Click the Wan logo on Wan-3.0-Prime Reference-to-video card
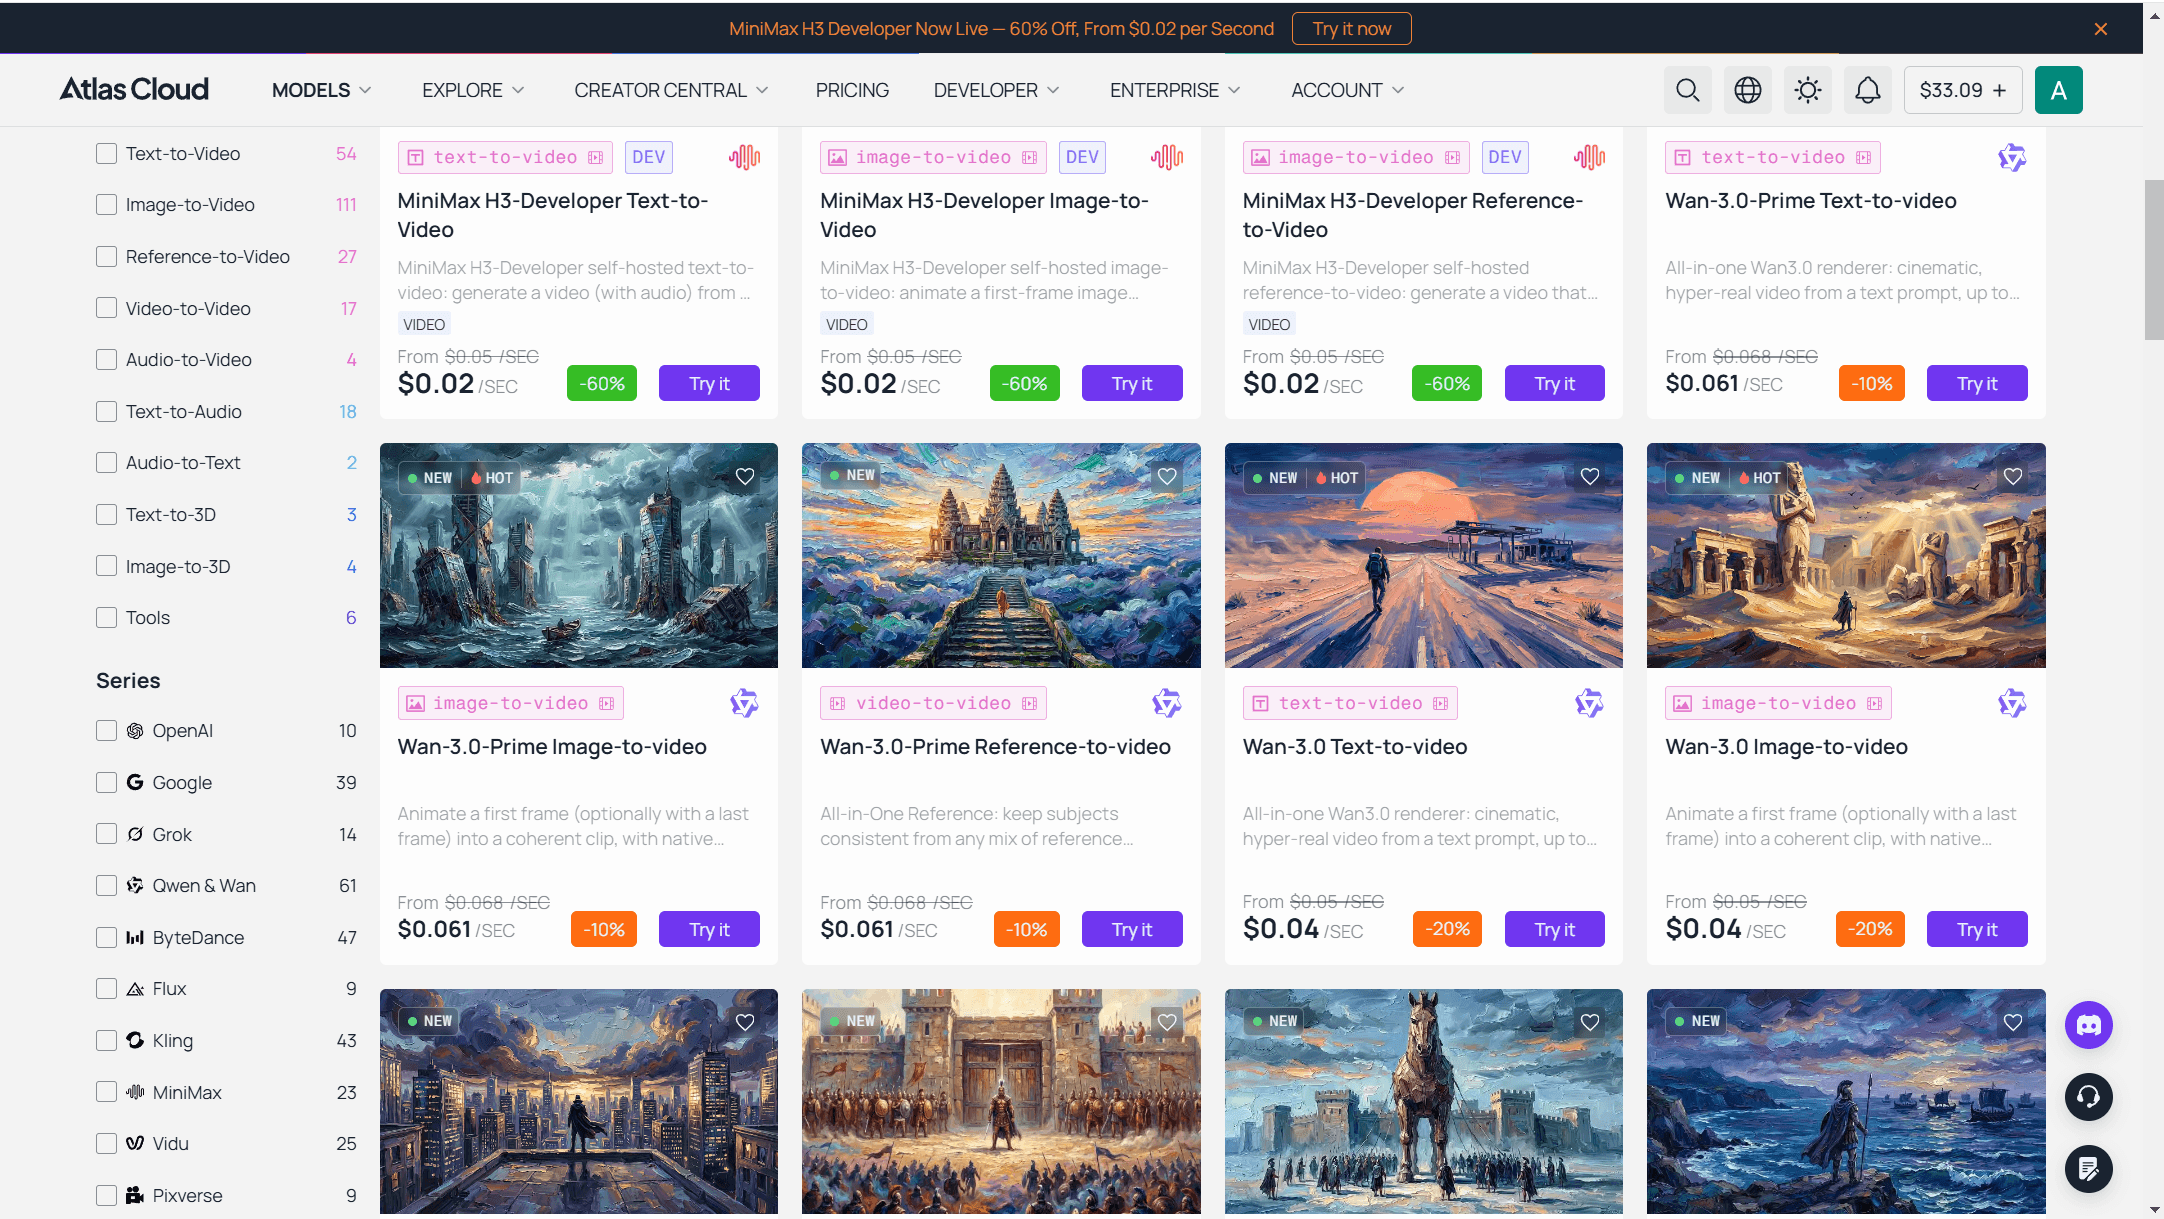This screenshot has width=2164, height=1219. click(1167, 703)
